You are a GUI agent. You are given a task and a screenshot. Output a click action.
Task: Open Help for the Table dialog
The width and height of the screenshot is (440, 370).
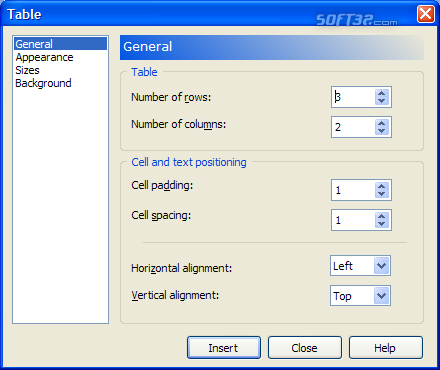tap(386, 348)
